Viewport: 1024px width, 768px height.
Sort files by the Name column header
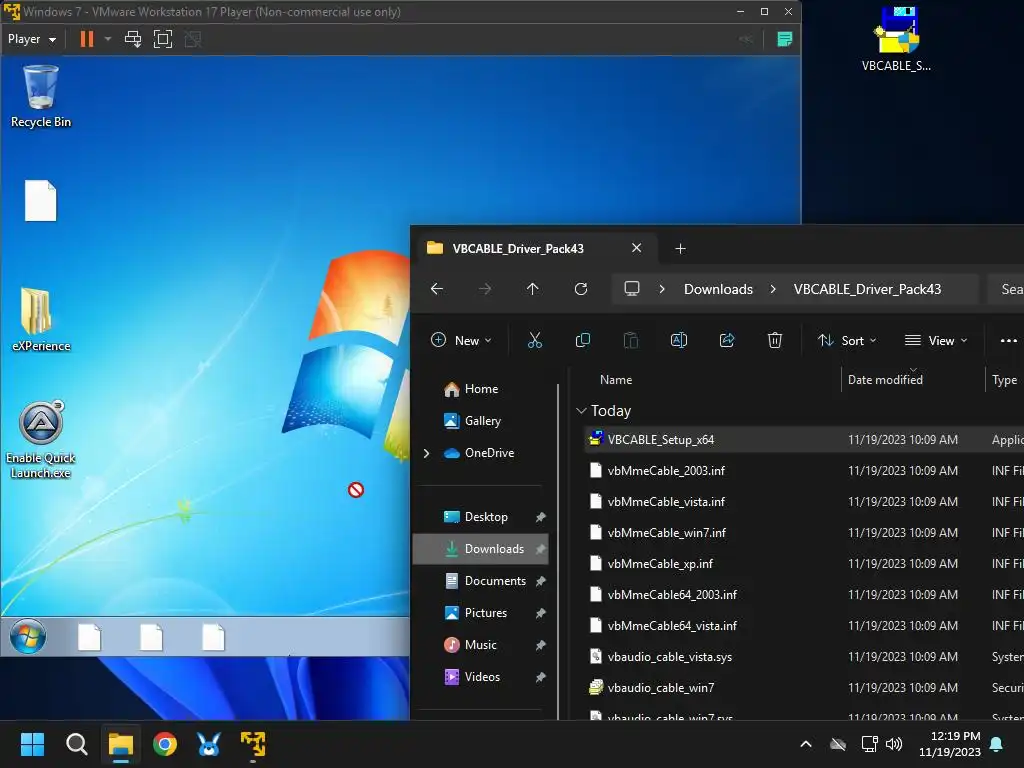[x=616, y=380]
